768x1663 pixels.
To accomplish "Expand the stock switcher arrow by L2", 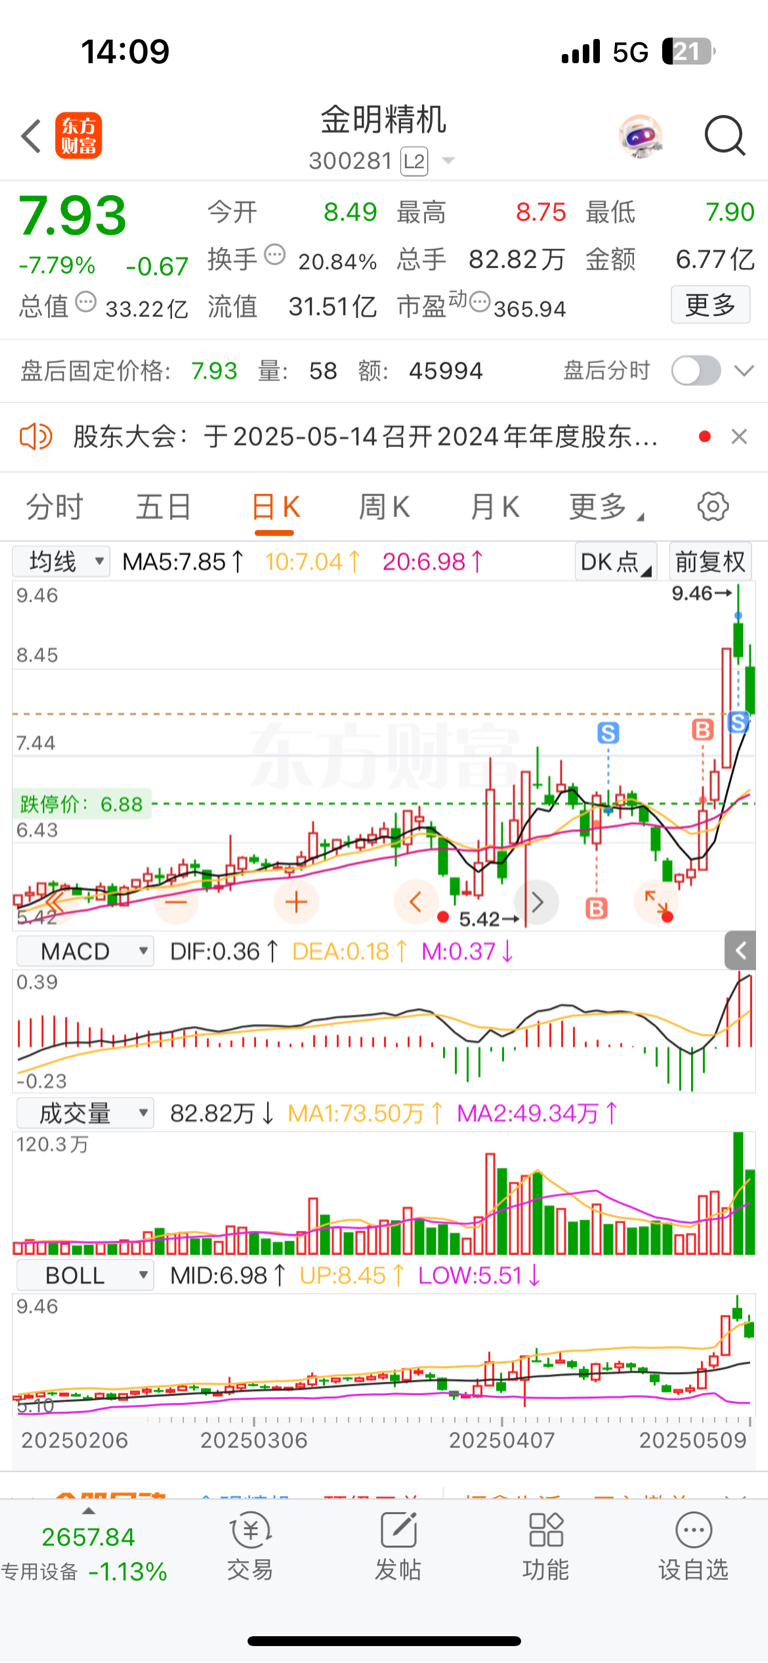I will click(x=448, y=161).
